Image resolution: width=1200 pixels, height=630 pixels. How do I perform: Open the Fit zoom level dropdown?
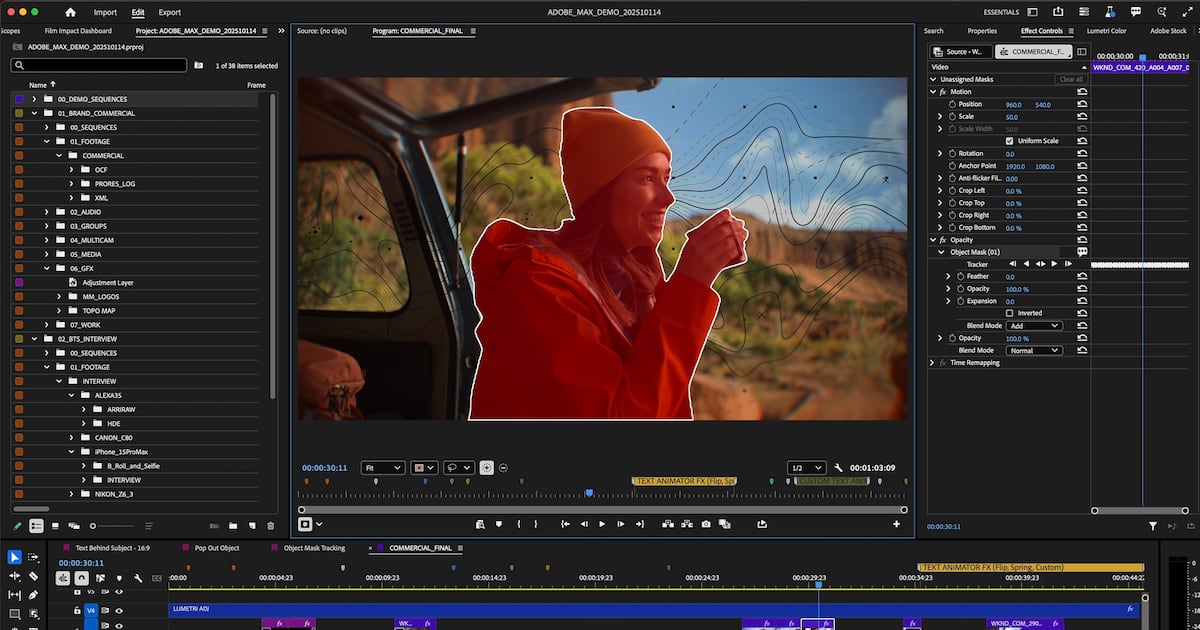(383, 467)
